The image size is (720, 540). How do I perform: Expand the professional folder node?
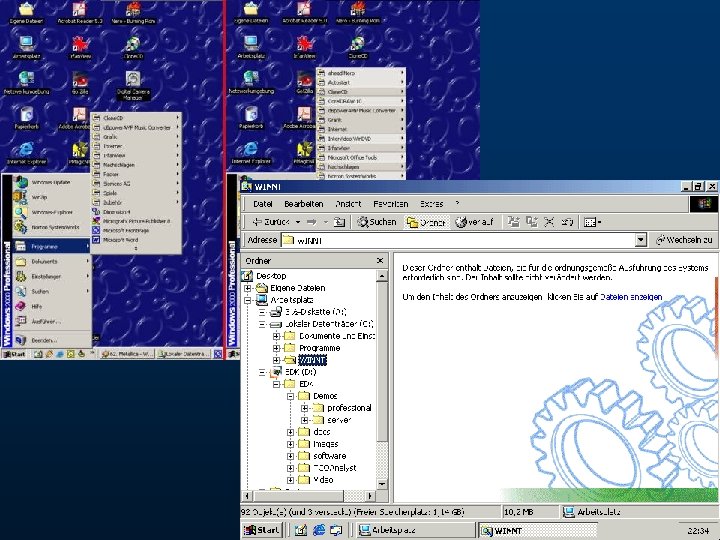point(304,408)
